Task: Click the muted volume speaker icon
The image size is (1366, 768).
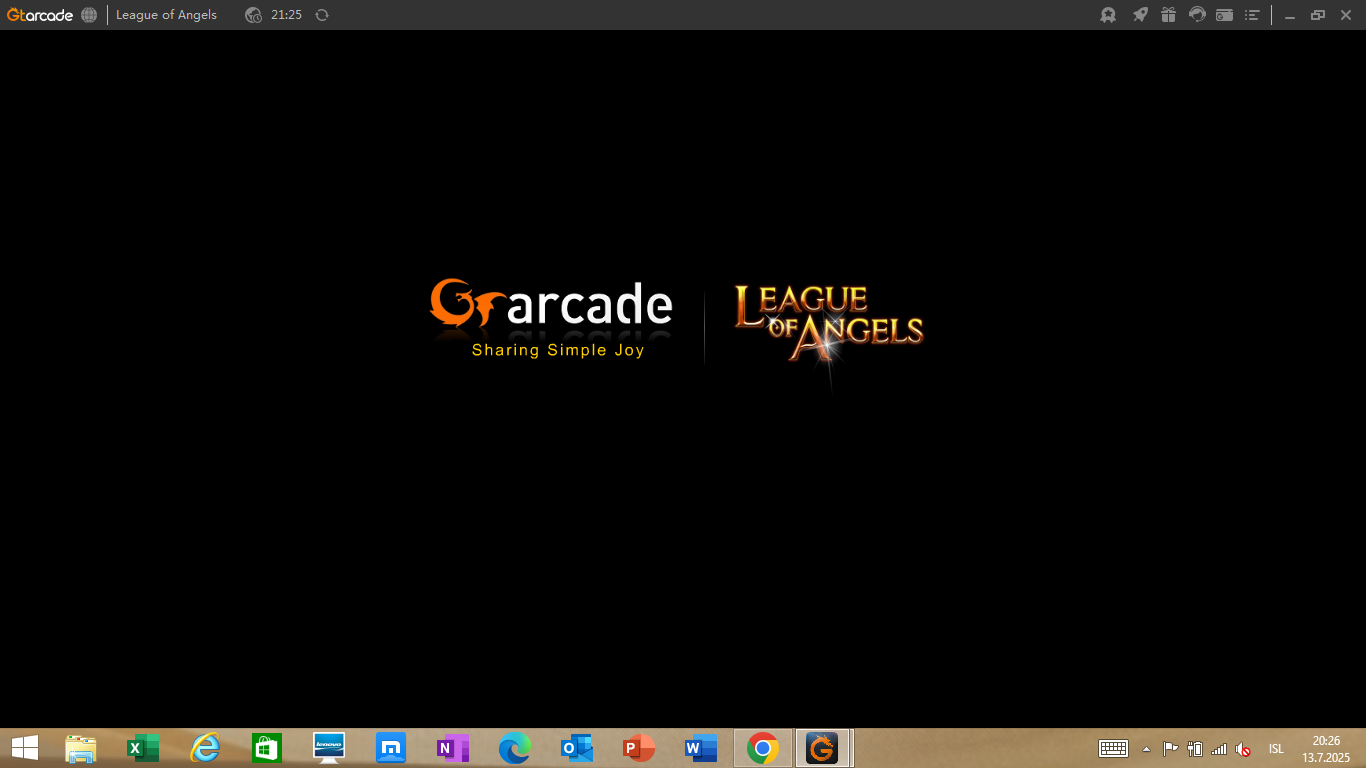Action: click(1244, 748)
